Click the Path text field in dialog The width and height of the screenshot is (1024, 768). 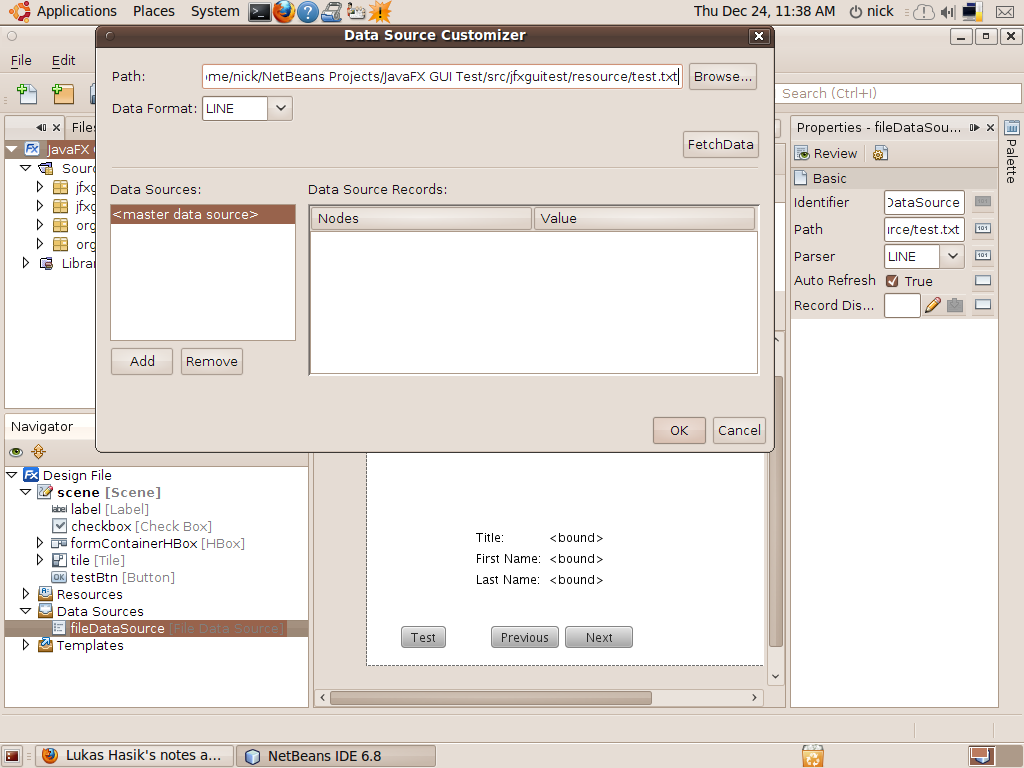tap(442, 76)
